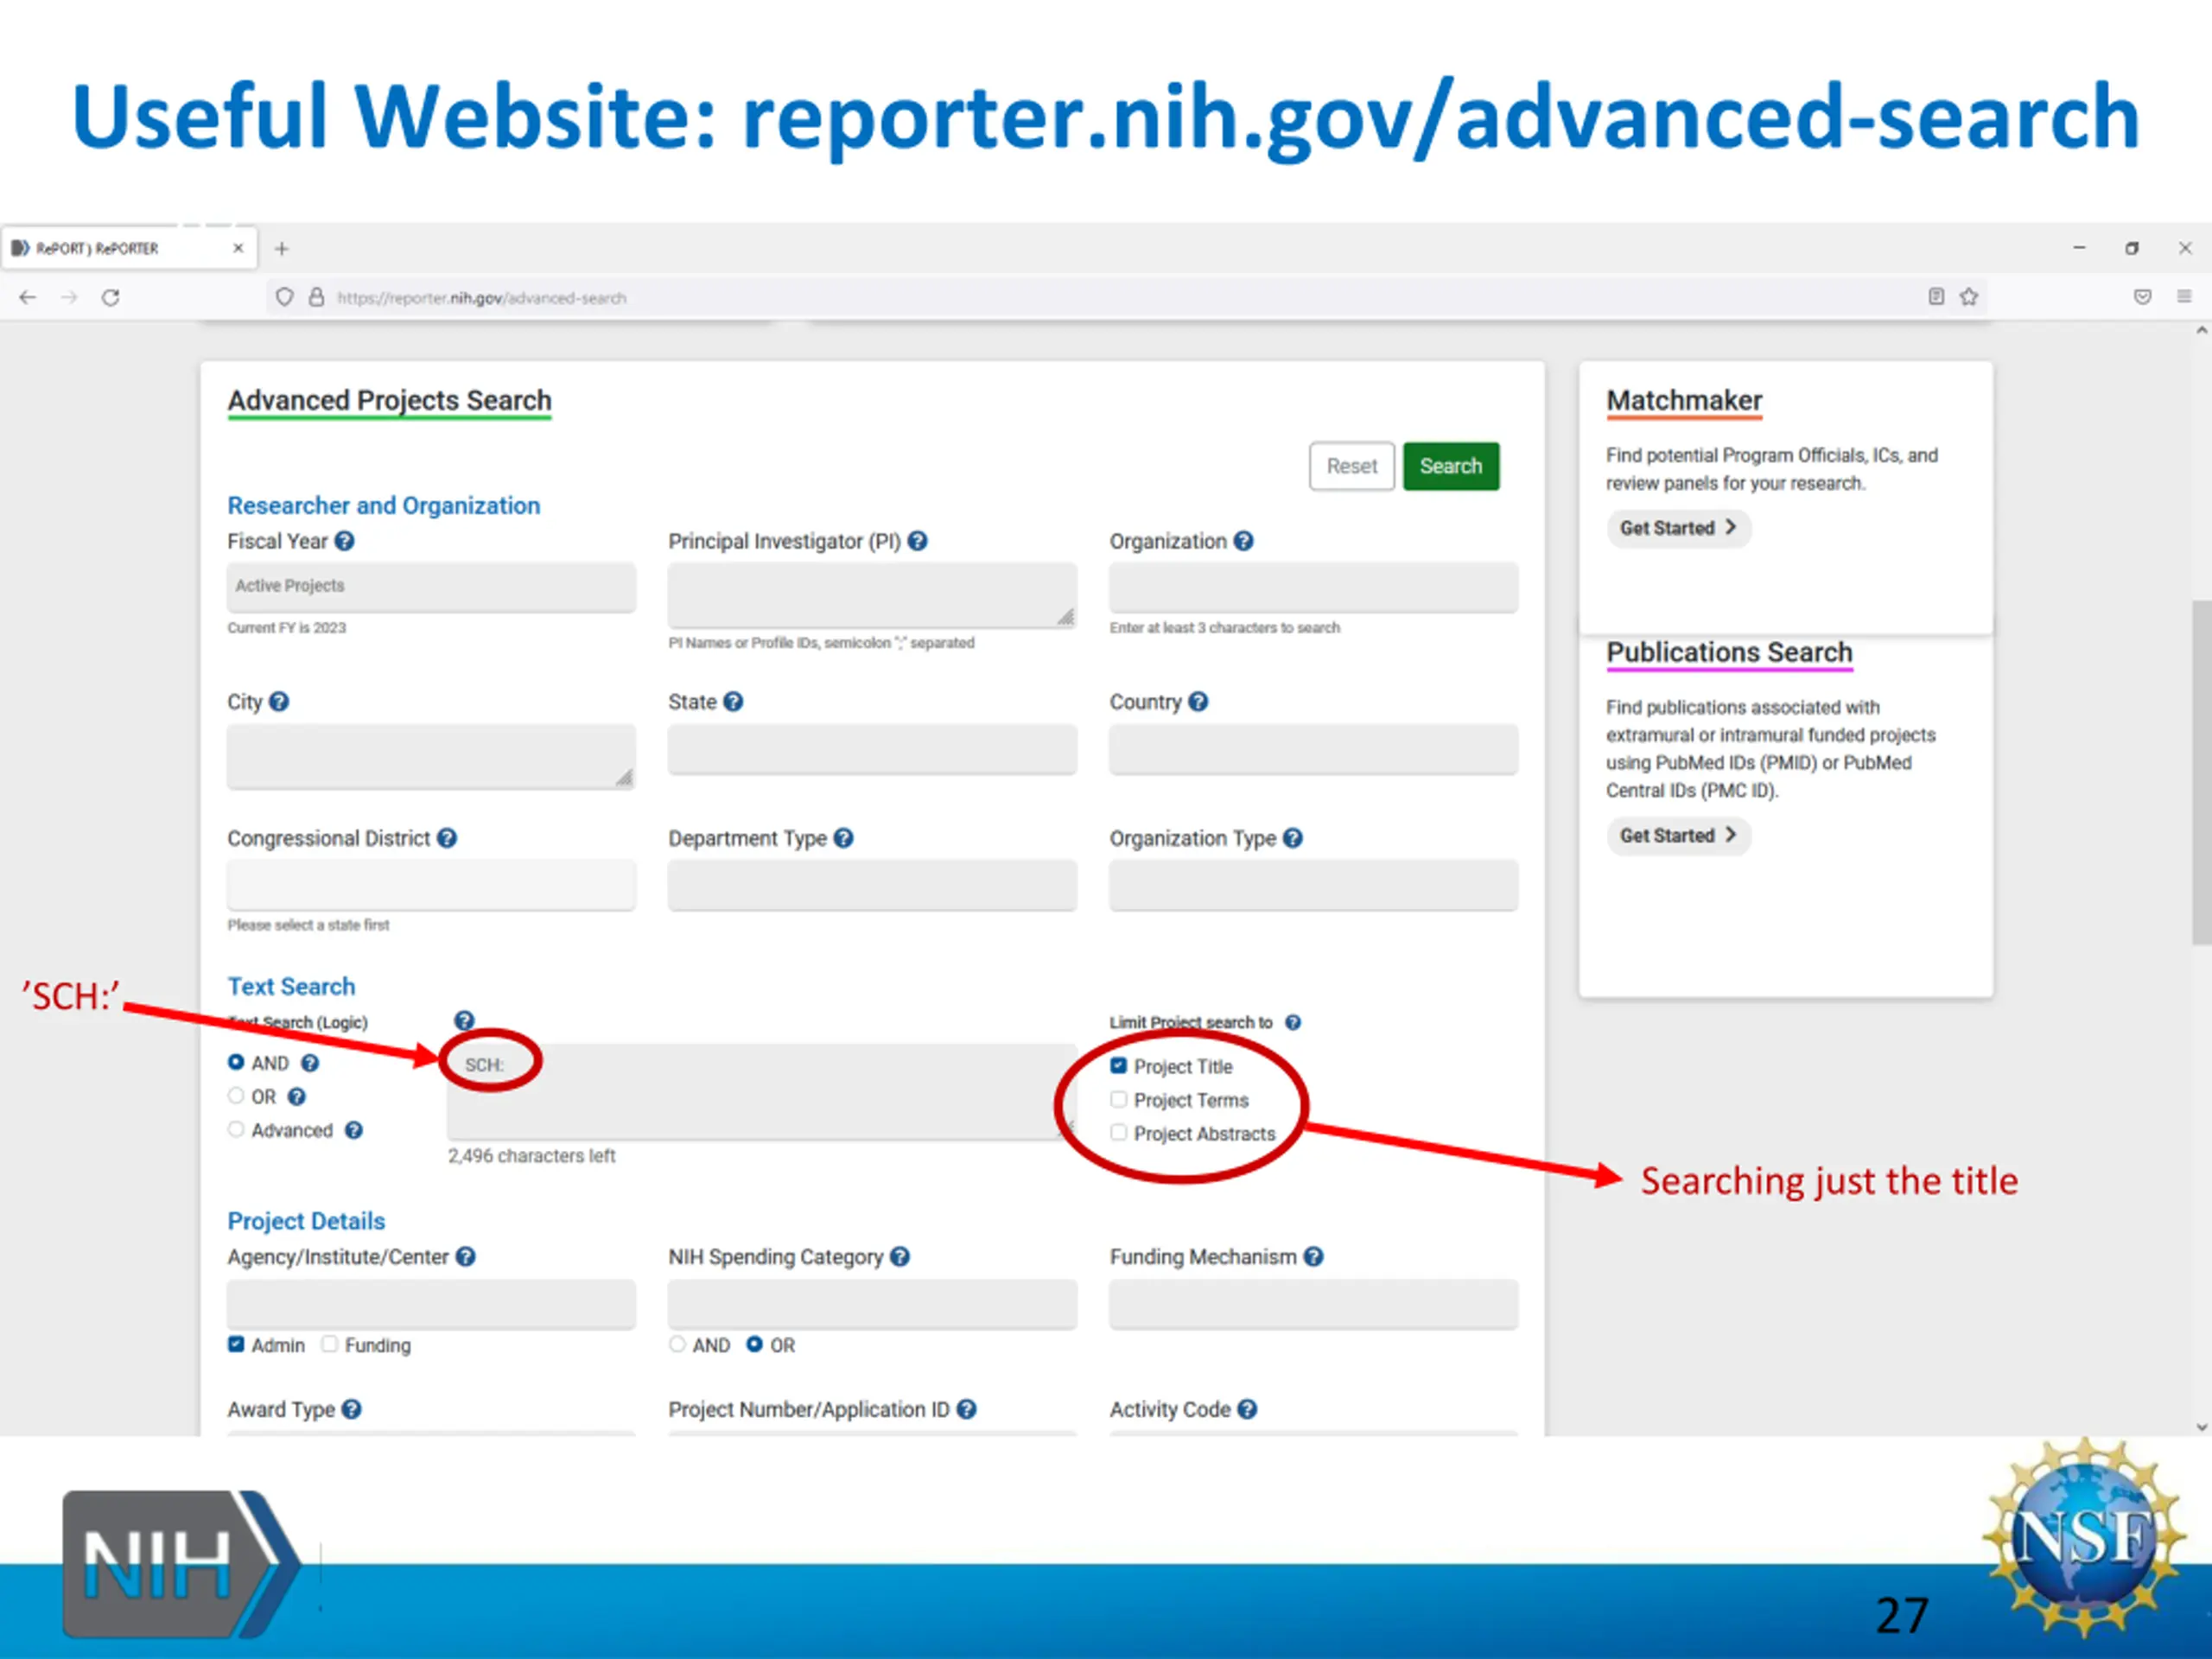The width and height of the screenshot is (2212, 1659).
Task: Click the shield tracking protection icon
Action: coord(285,297)
